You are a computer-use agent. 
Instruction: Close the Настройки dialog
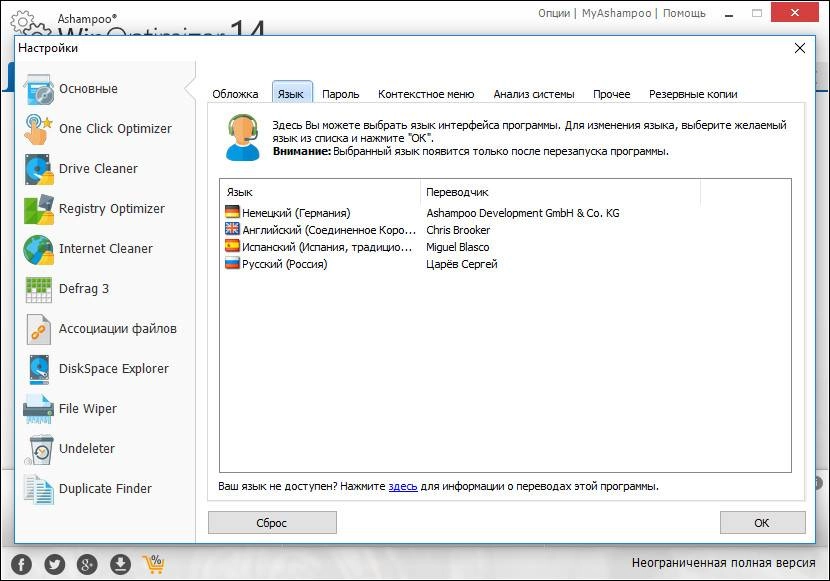tap(800, 48)
